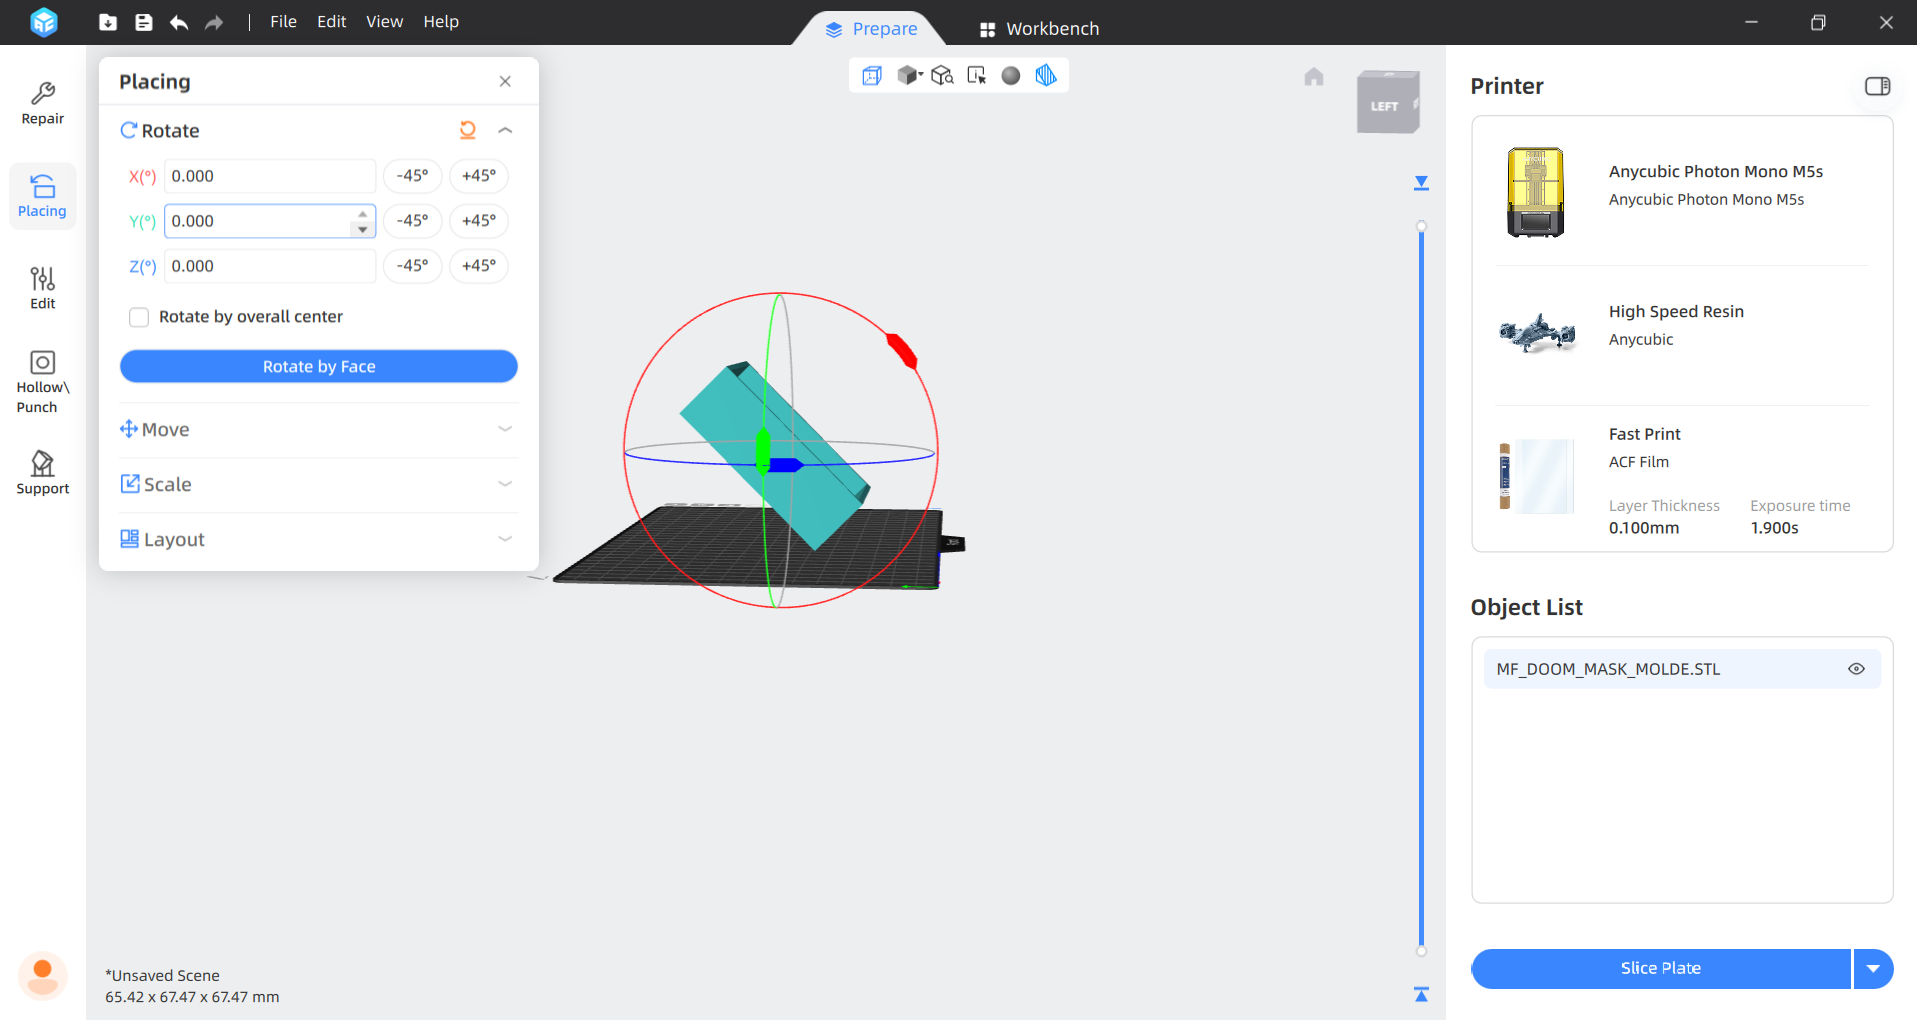
Task: Click the Anycubic app logo
Action: pyautogui.click(x=43, y=22)
